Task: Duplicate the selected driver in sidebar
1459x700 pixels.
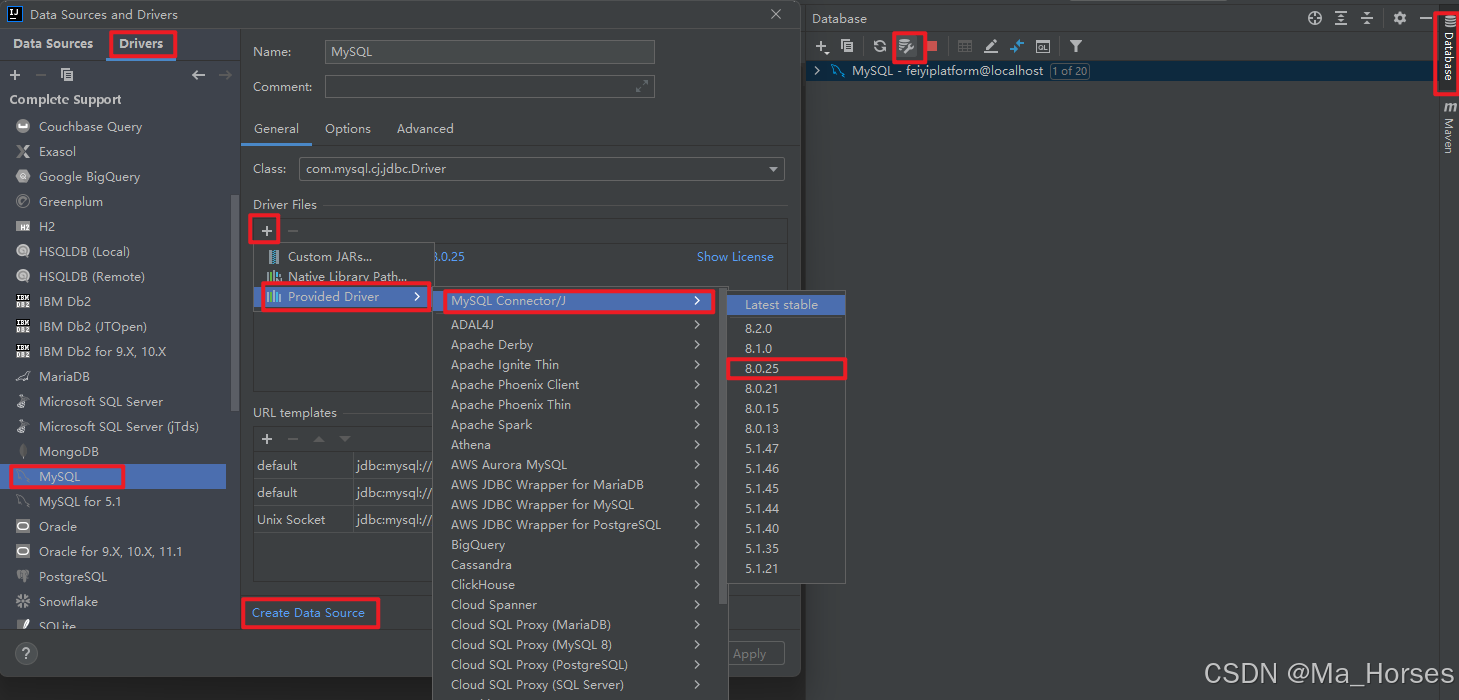Action: pos(67,75)
